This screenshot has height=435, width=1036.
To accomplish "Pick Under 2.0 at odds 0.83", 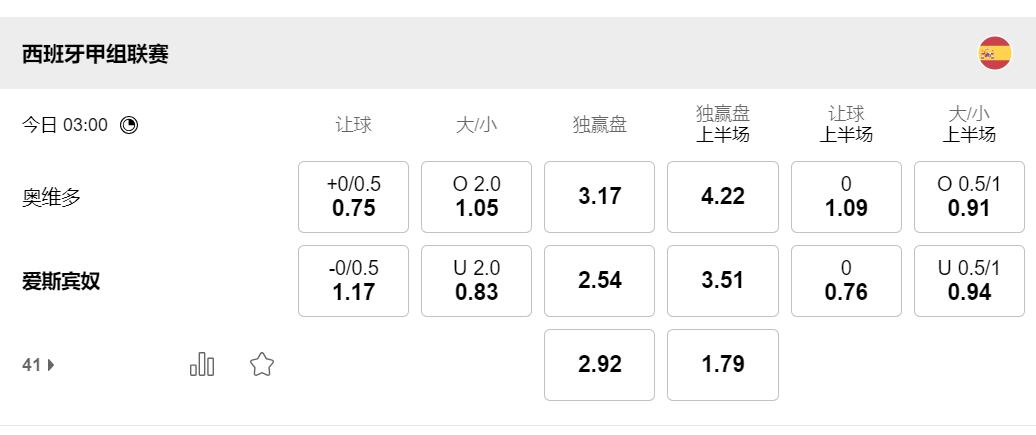I will [476, 281].
